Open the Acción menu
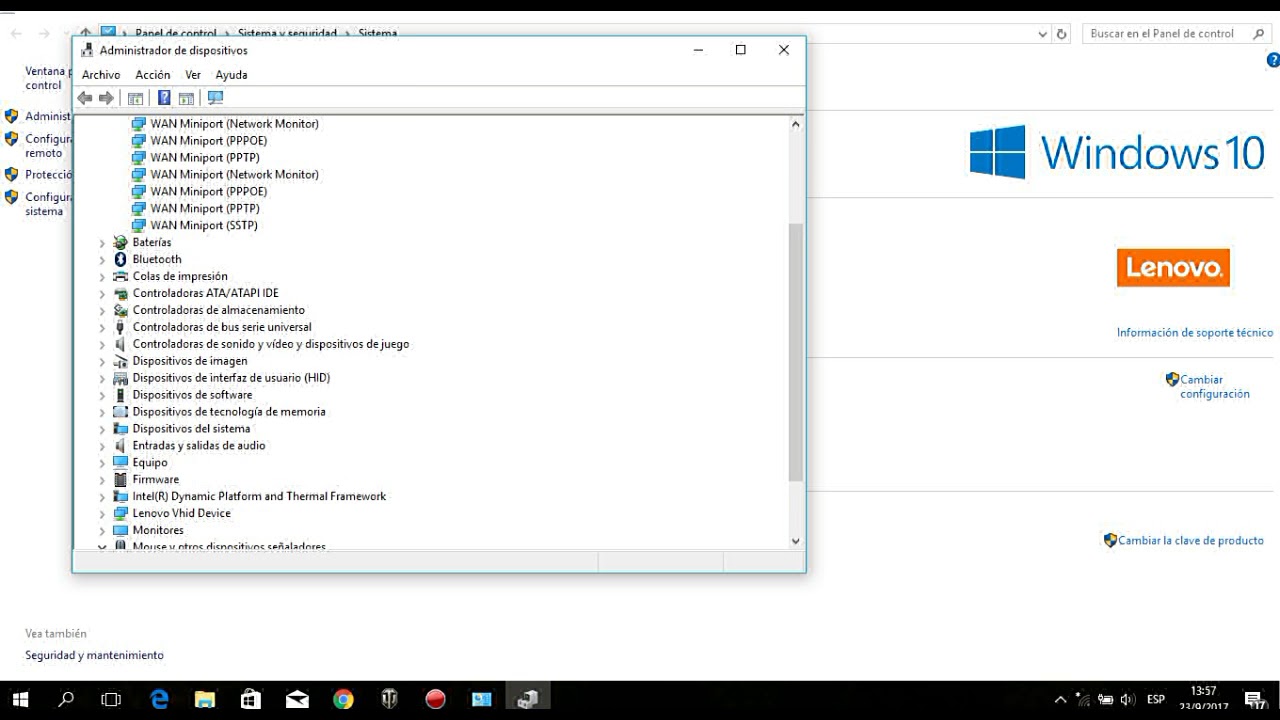Image resolution: width=1280 pixels, height=720 pixels. 153,75
